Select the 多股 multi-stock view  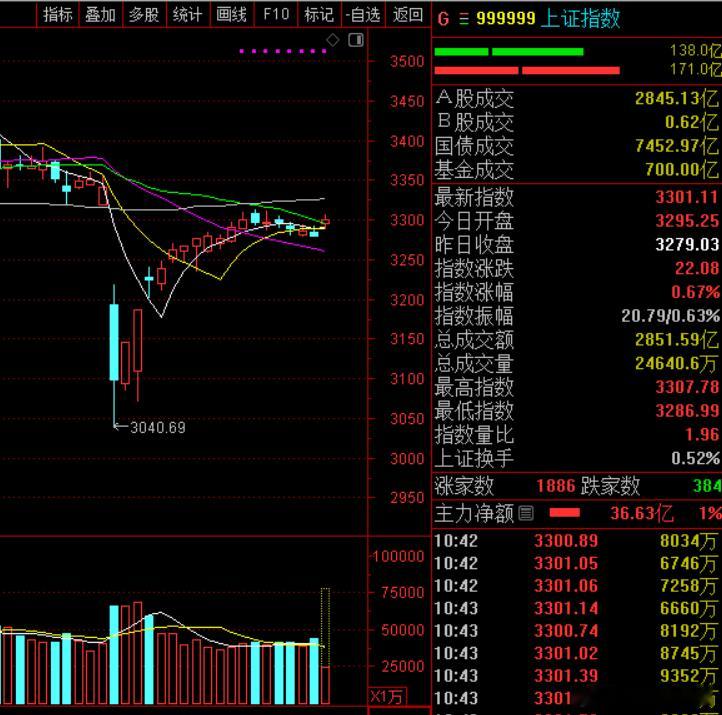coord(144,15)
